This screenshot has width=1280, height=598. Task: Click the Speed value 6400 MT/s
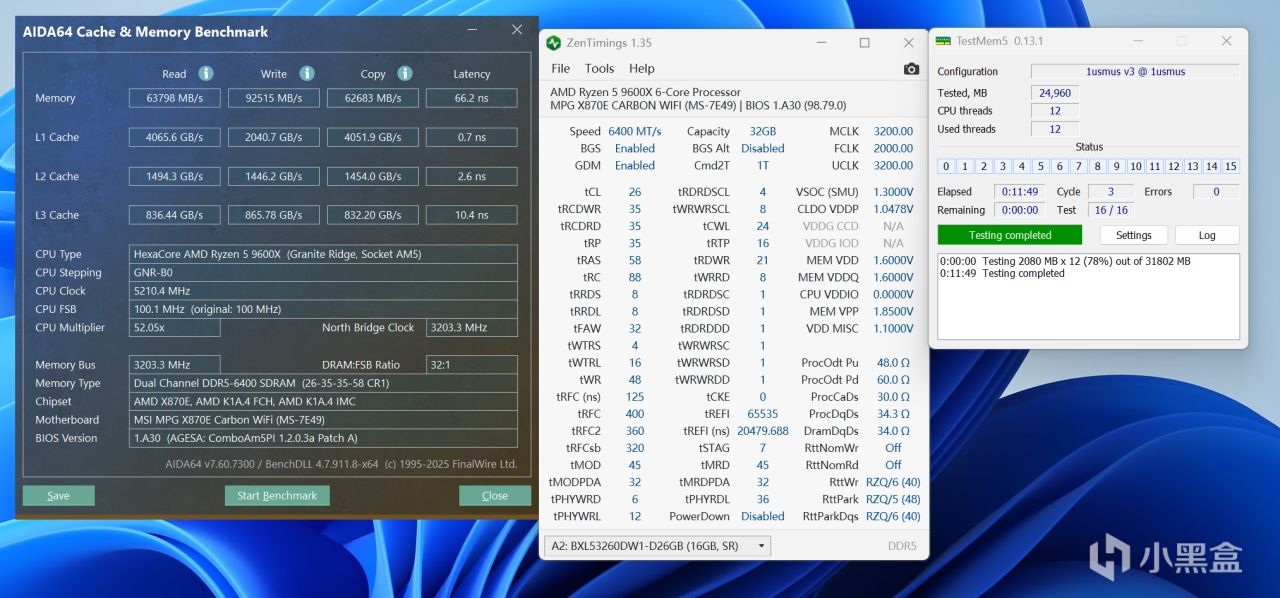[x=634, y=131]
